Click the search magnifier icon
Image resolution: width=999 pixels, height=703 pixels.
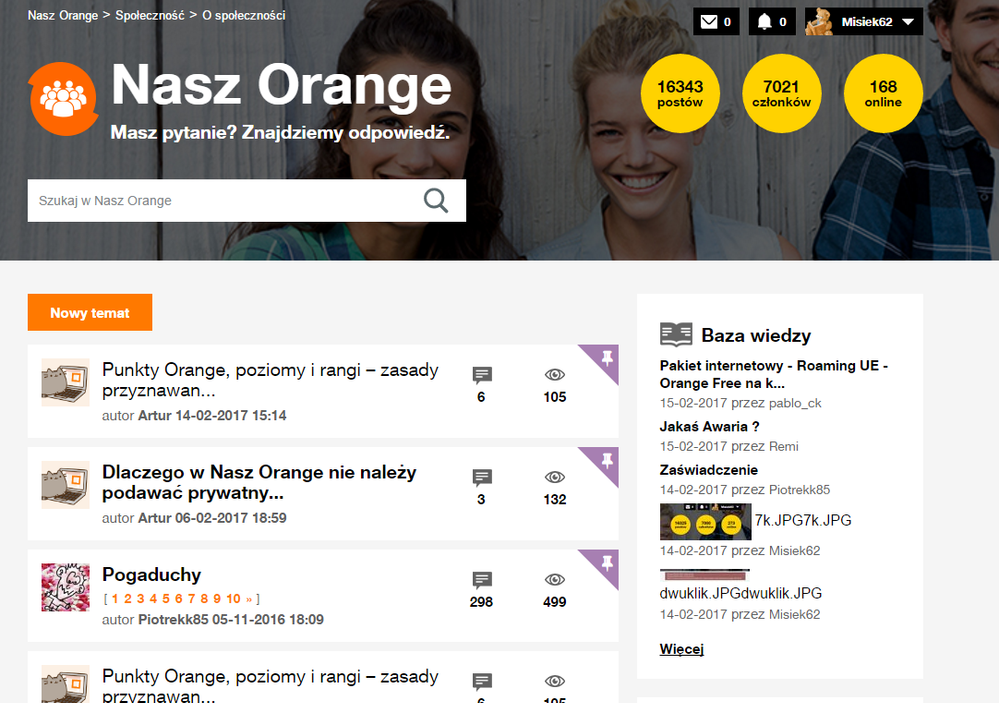coord(436,200)
